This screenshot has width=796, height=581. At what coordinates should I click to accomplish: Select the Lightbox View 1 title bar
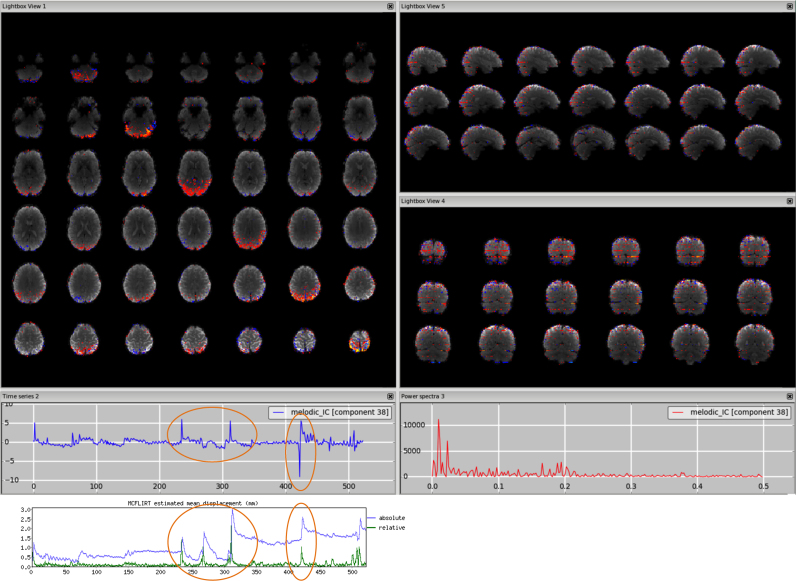(x=150, y=6)
